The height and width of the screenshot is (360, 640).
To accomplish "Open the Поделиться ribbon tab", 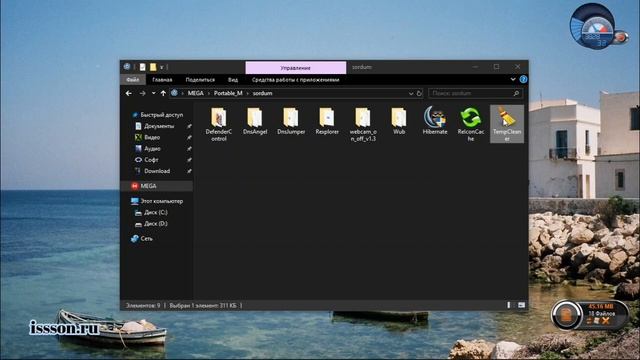I will [200, 80].
